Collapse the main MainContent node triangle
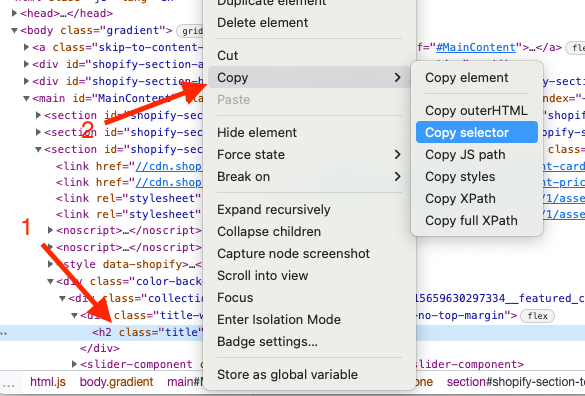Viewport: 585px width, 396px height. click(x=26, y=99)
